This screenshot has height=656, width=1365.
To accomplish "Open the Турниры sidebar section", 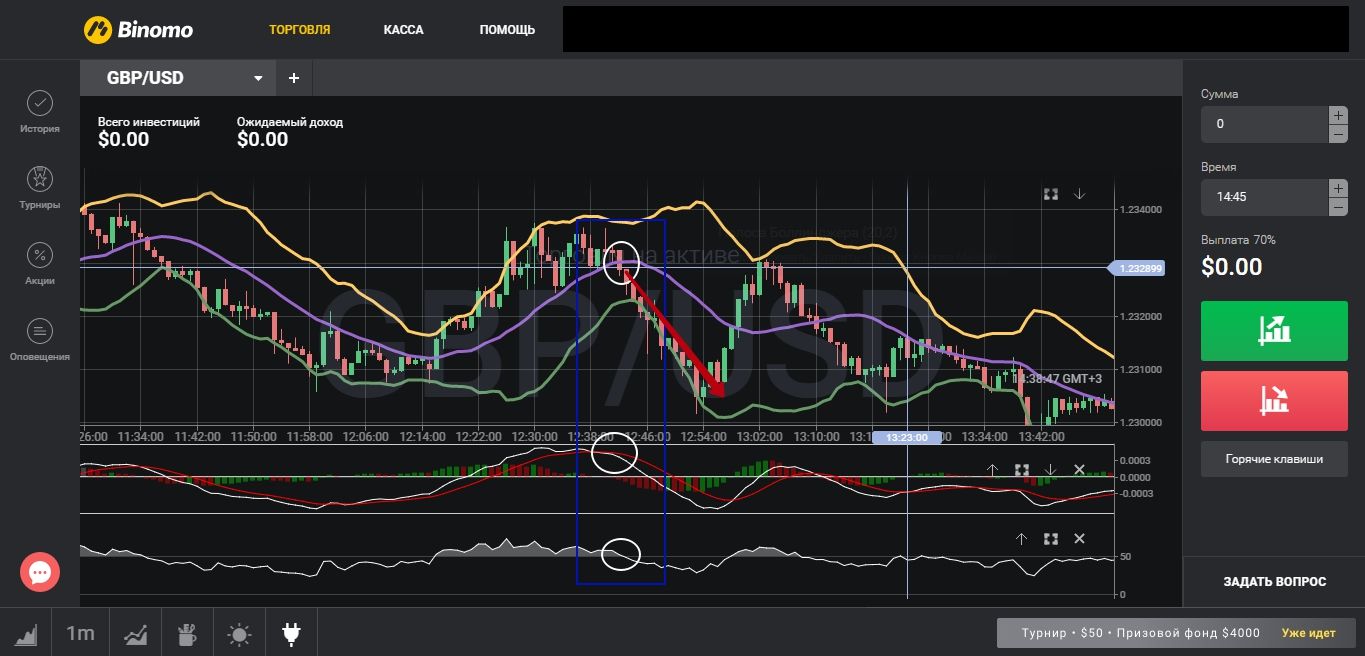I will pyautogui.click(x=40, y=187).
